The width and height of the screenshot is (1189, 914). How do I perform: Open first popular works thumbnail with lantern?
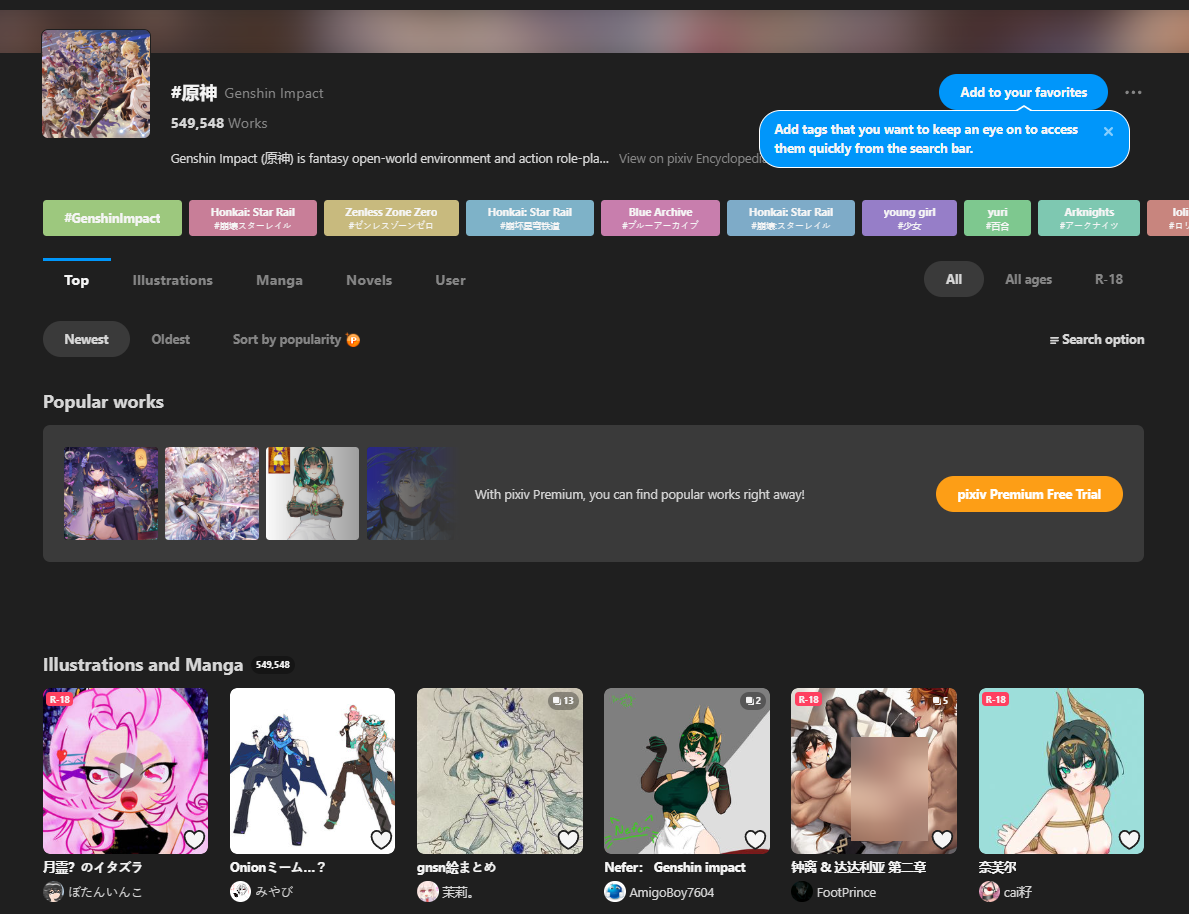point(111,493)
